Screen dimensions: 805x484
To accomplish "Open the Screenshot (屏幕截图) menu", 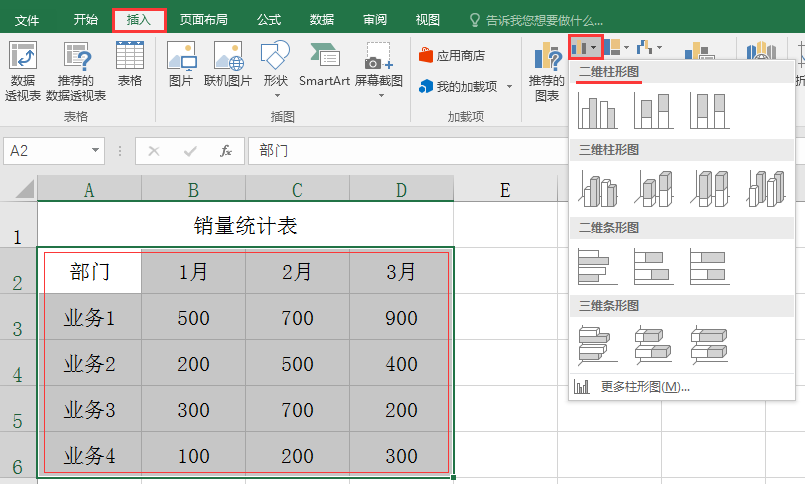I will coord(379,69).
